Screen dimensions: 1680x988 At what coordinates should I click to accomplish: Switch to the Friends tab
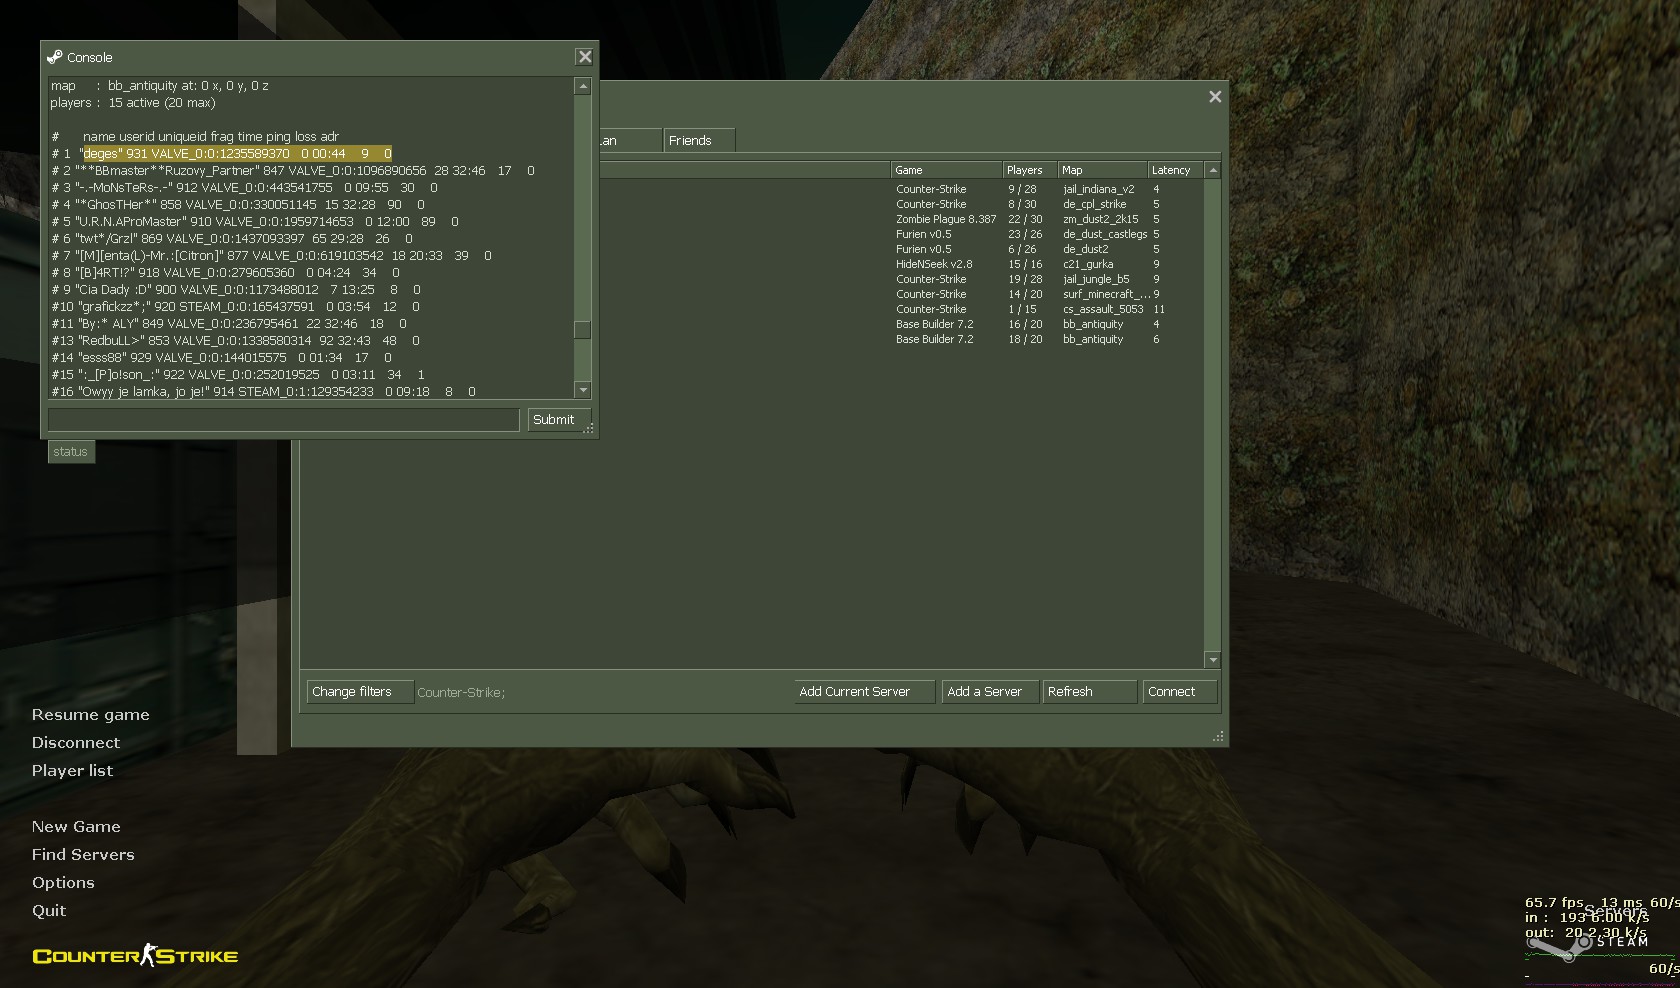tap(698, 141)
